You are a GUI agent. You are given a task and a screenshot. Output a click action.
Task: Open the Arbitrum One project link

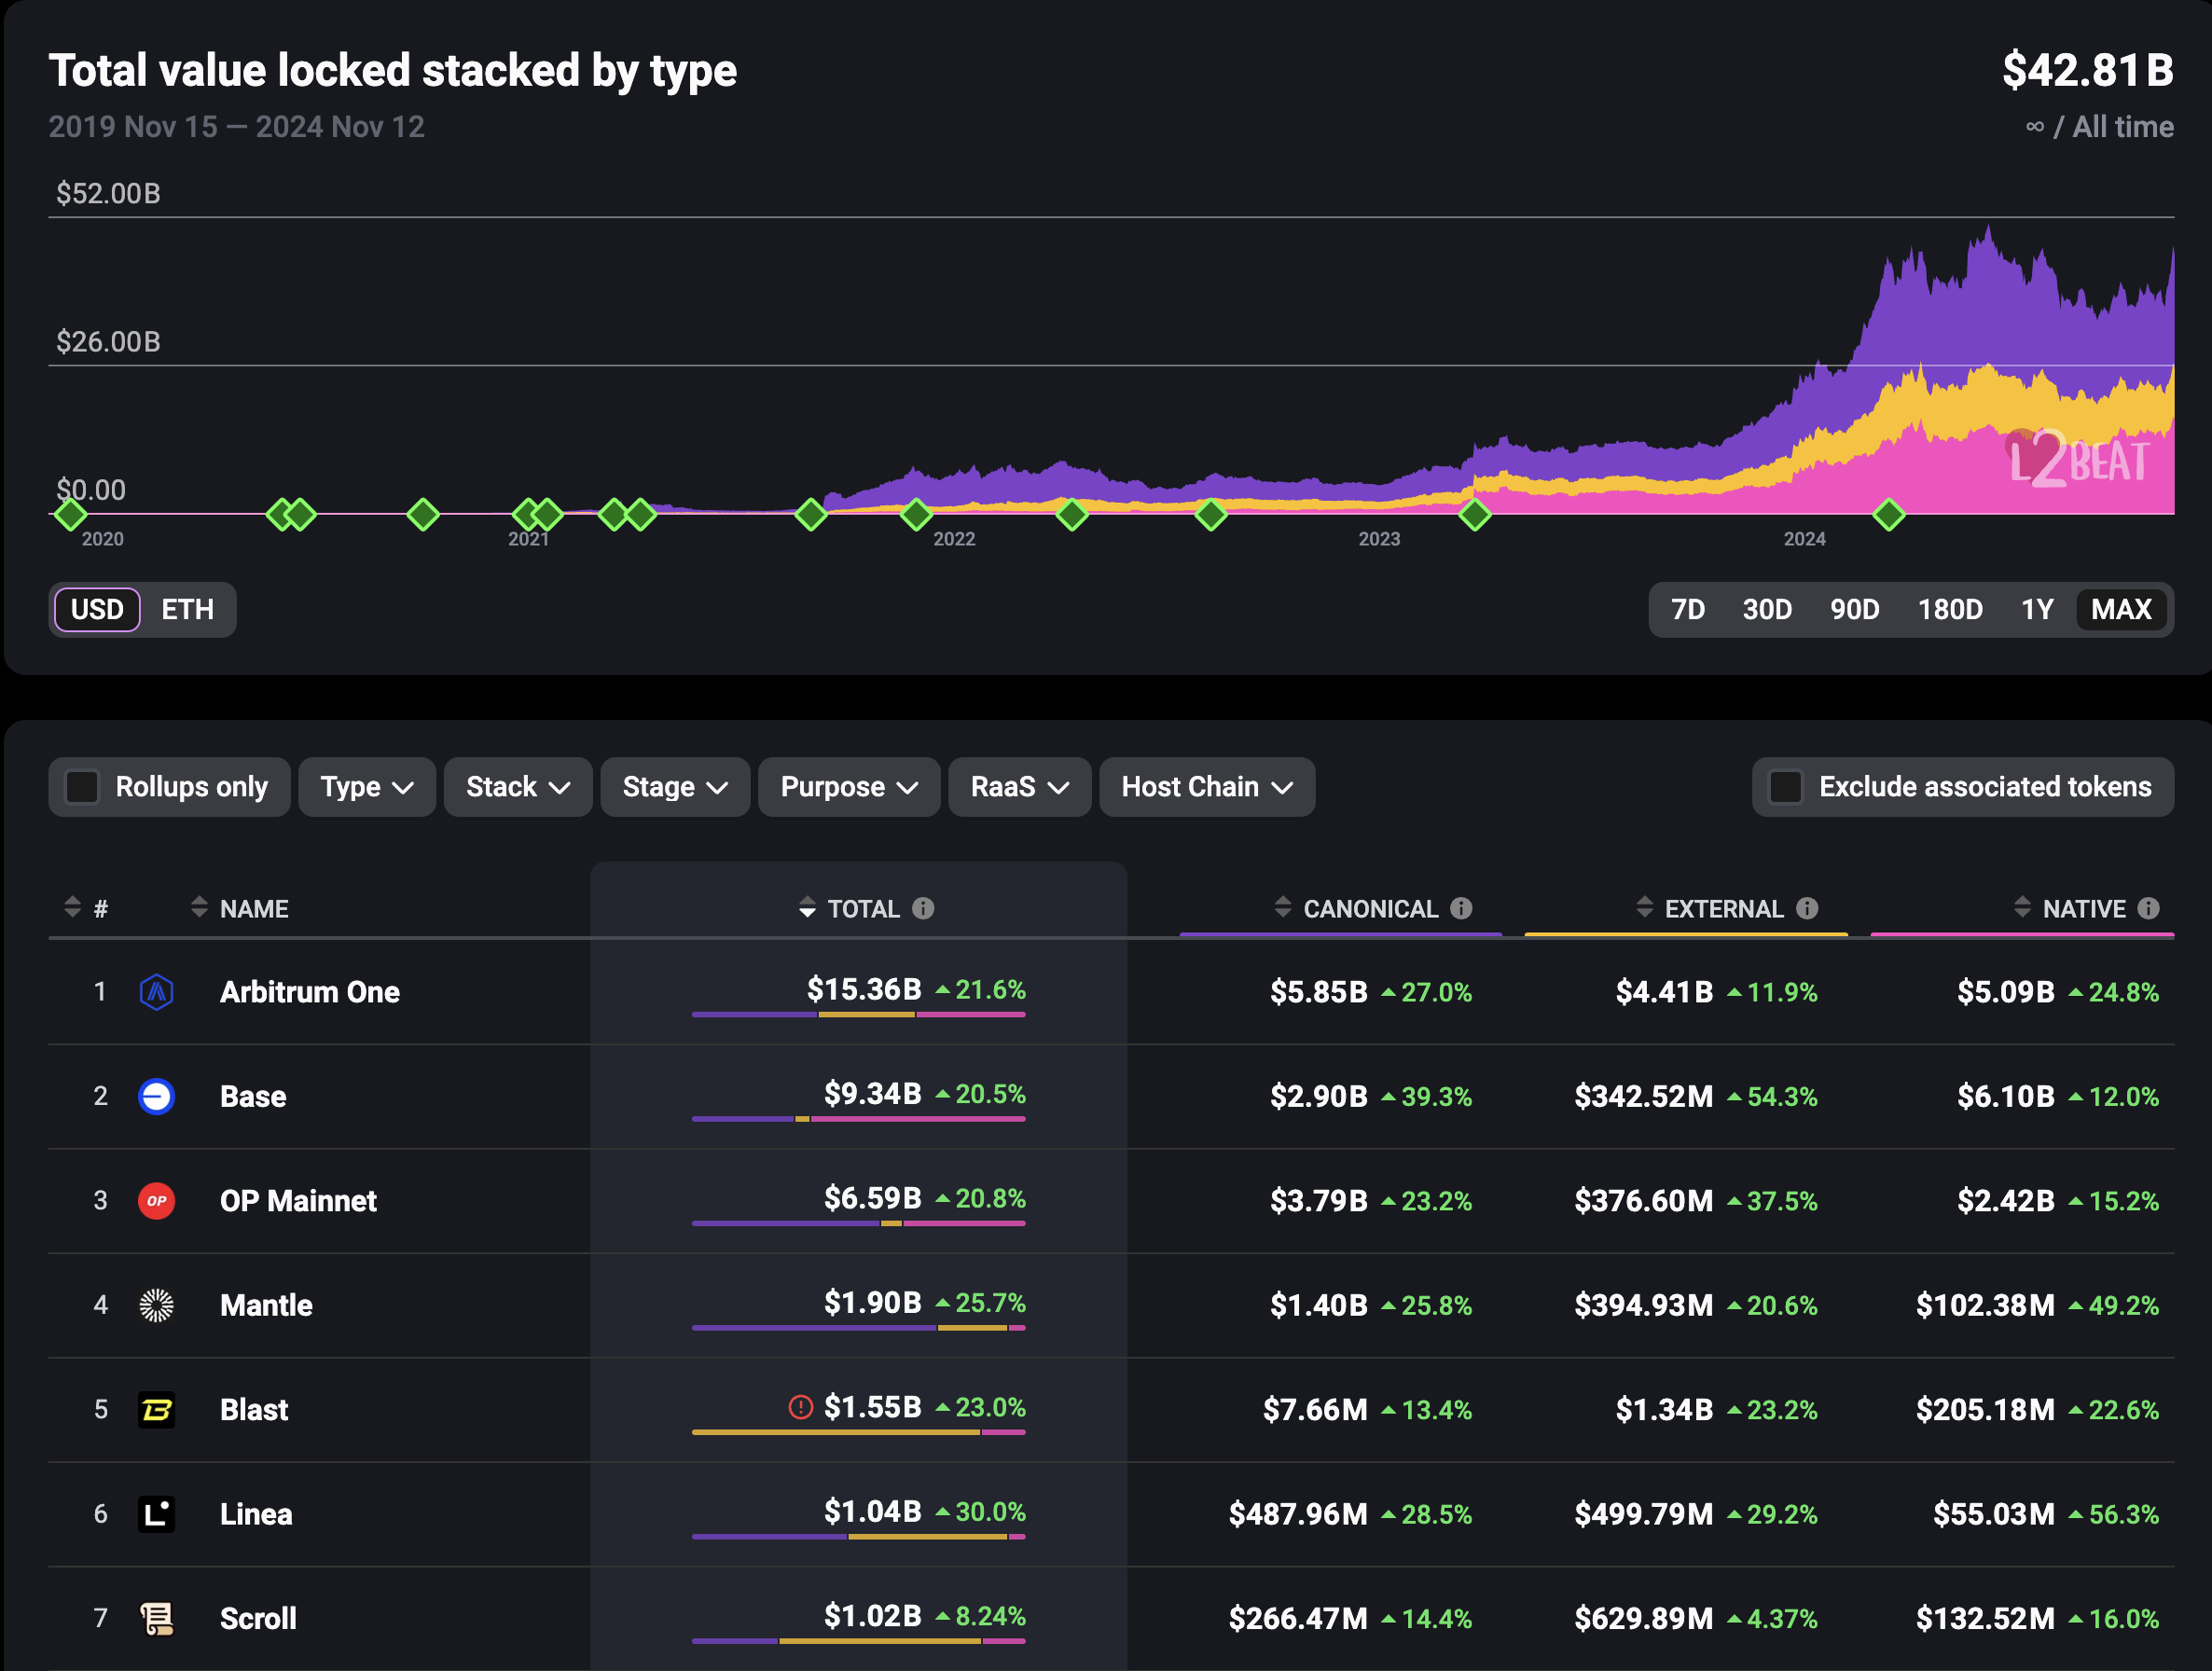[309, 992]
